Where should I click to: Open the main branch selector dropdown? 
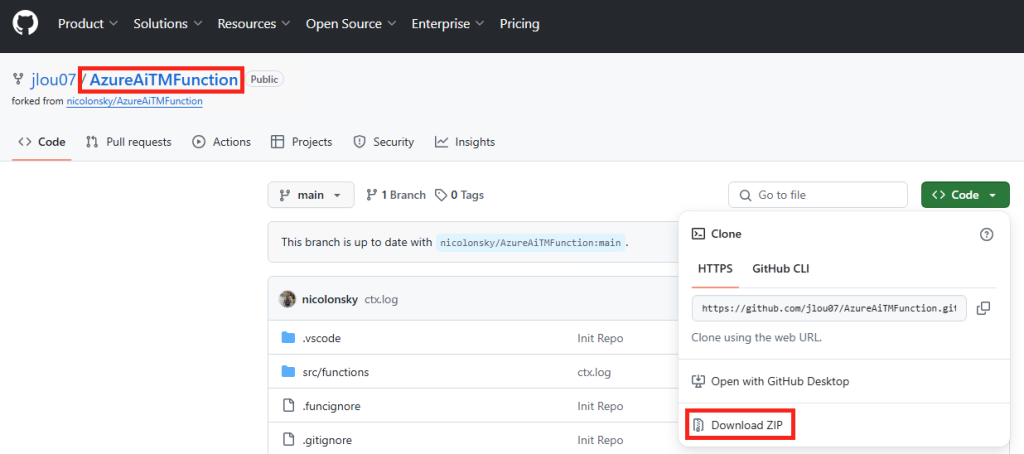pyautogui.click(x=311, y=195)
